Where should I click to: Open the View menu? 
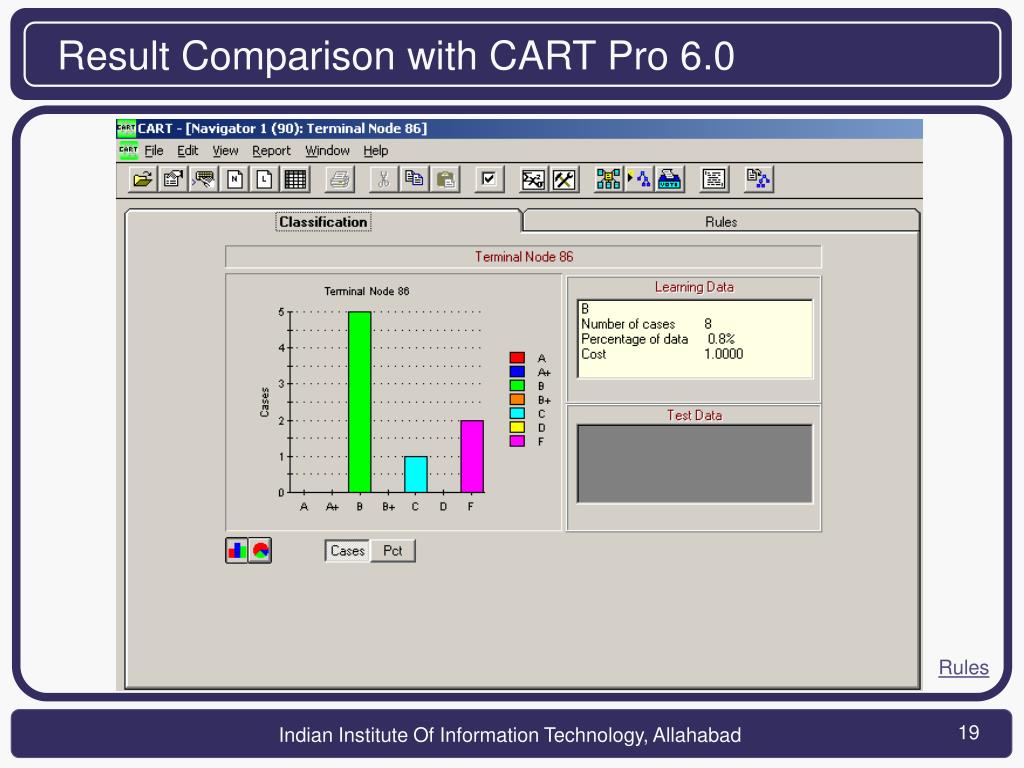225,151
